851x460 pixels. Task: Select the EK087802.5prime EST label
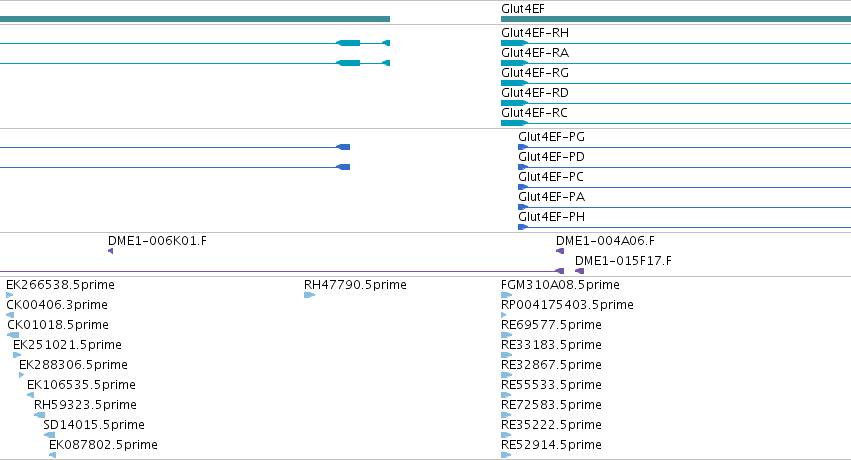[x=103, y=445]
